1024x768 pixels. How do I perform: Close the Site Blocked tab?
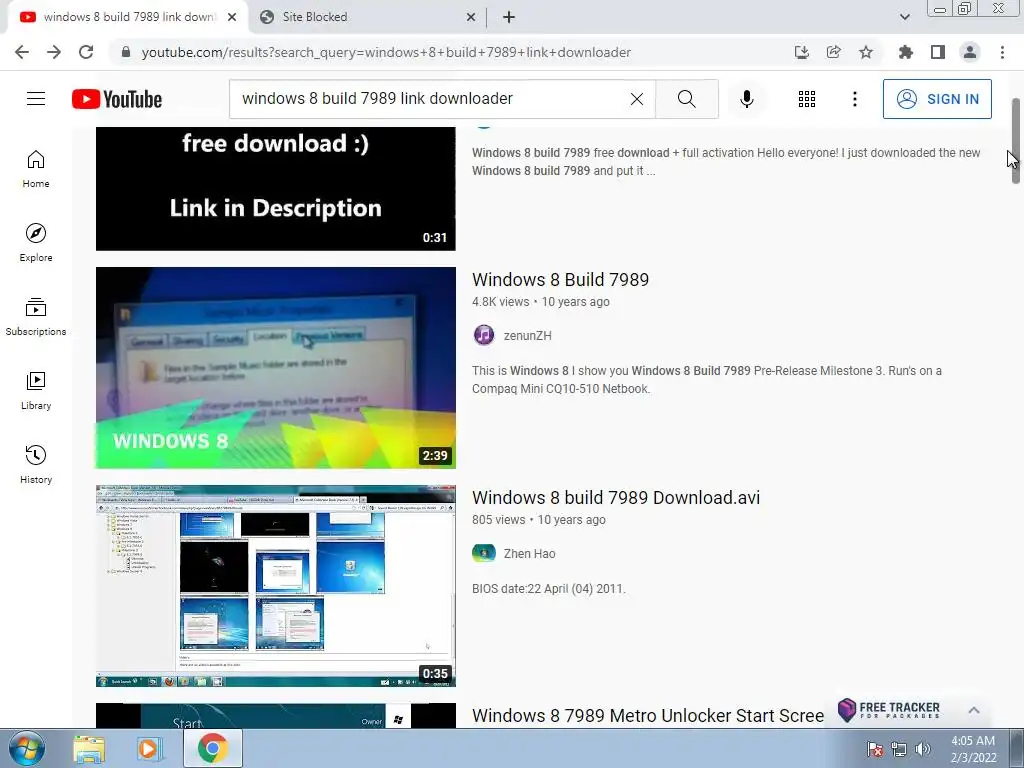point(471,18)
